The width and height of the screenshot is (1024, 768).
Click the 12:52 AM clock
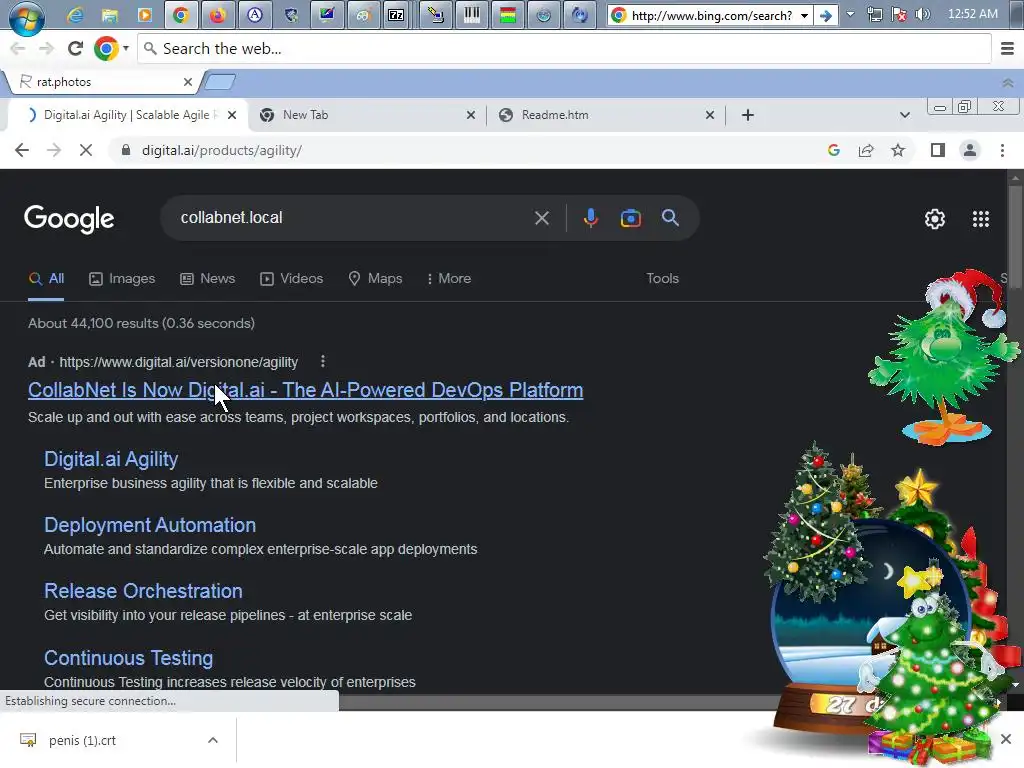(972, 14)
